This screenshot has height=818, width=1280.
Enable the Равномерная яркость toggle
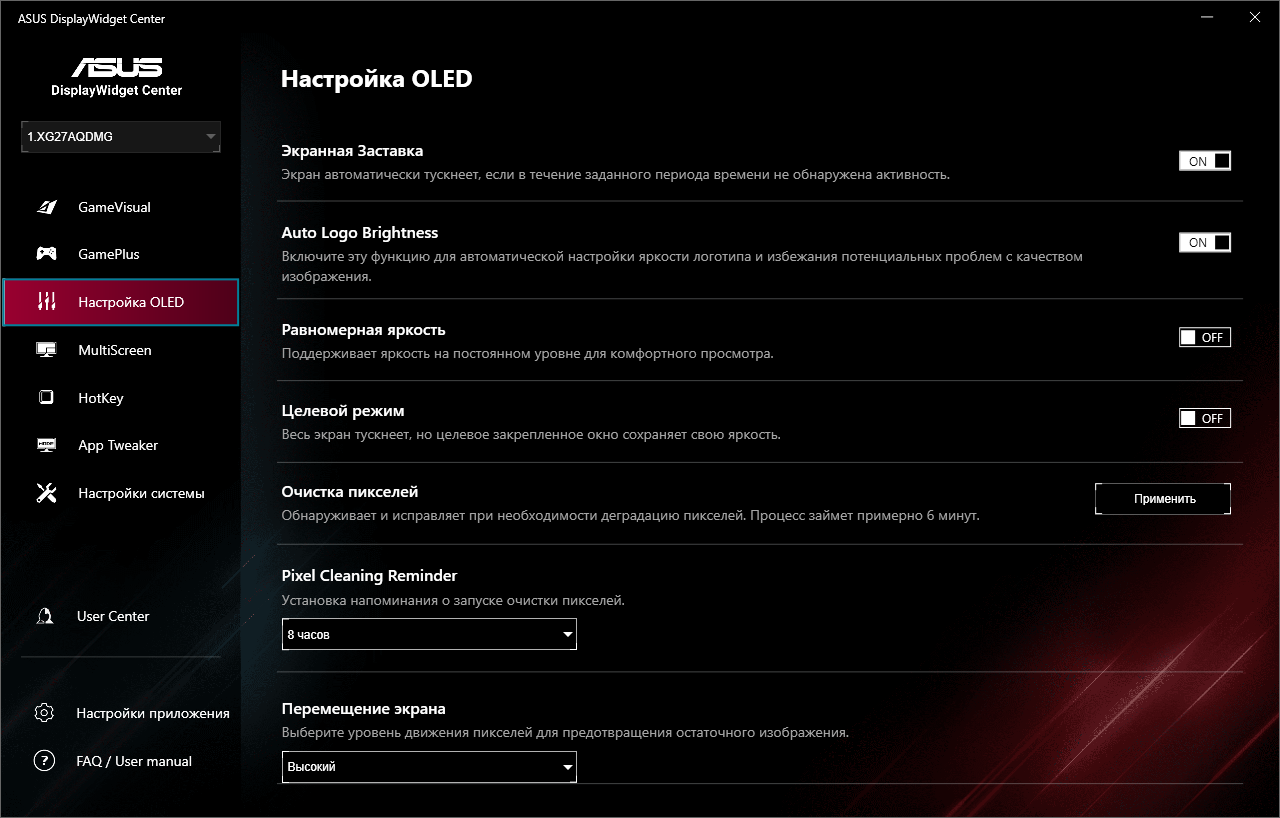[1205, 337]
